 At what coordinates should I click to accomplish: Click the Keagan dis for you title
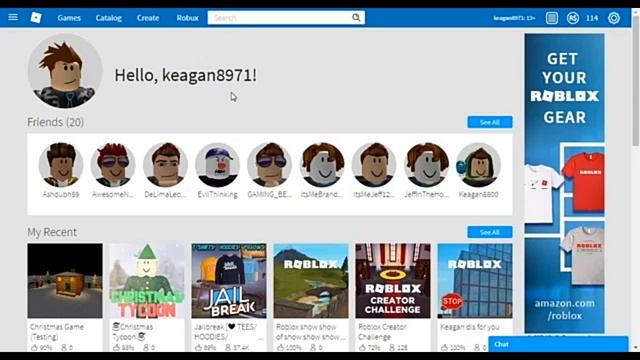(x=470, y=327)
